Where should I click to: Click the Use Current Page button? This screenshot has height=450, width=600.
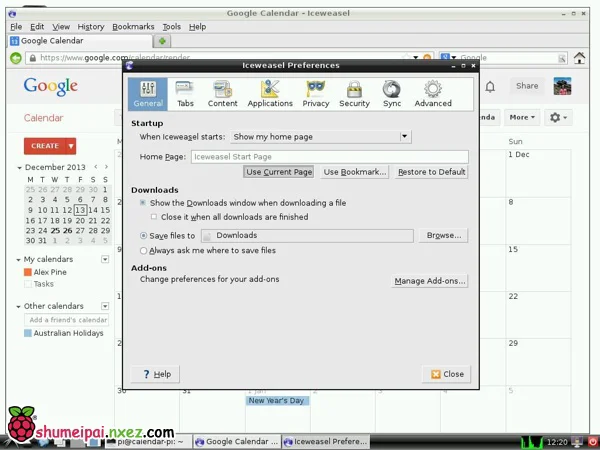tap(279, 172)
